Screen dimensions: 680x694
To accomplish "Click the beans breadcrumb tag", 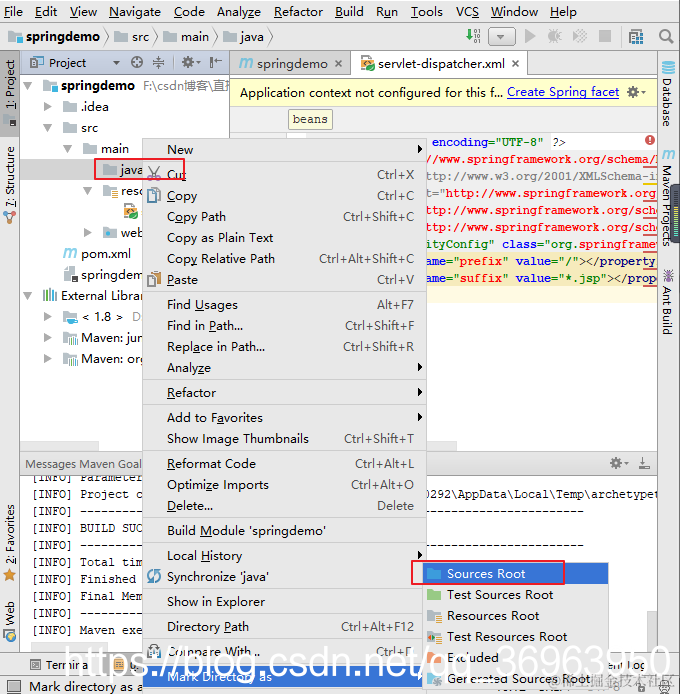I will click(x=310, y=119).
